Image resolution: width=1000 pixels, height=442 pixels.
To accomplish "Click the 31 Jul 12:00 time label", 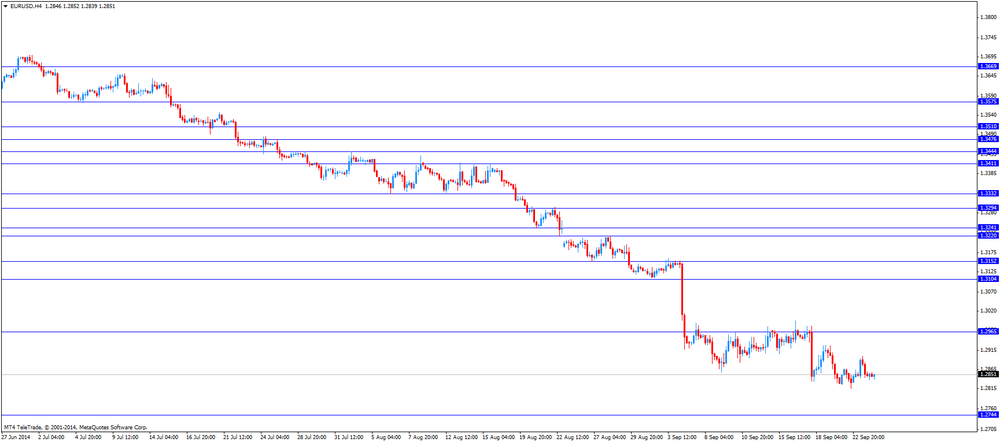I will point(348,438).
